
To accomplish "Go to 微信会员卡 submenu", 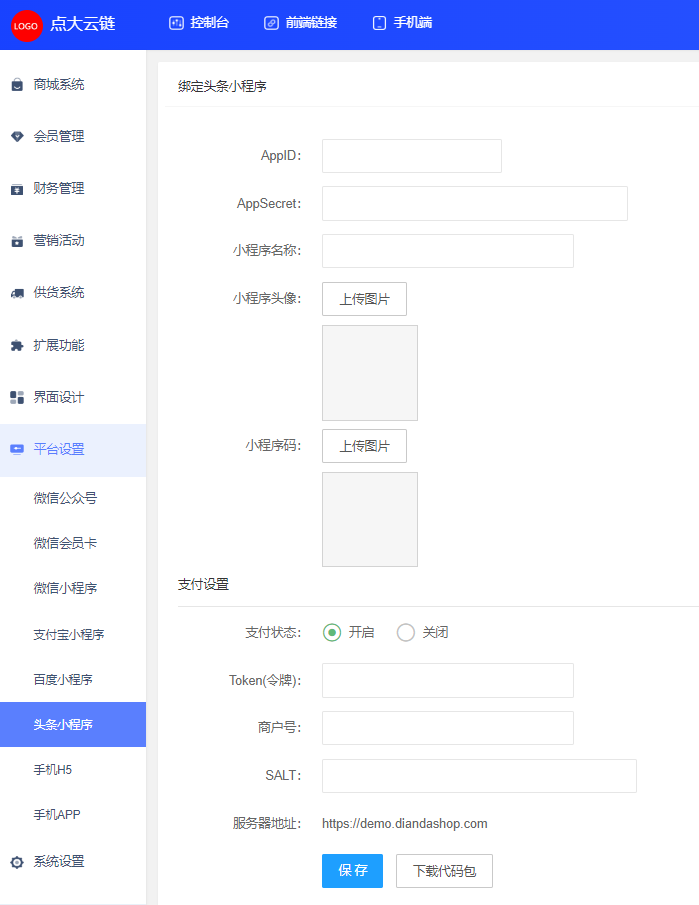I will (73, 543).
